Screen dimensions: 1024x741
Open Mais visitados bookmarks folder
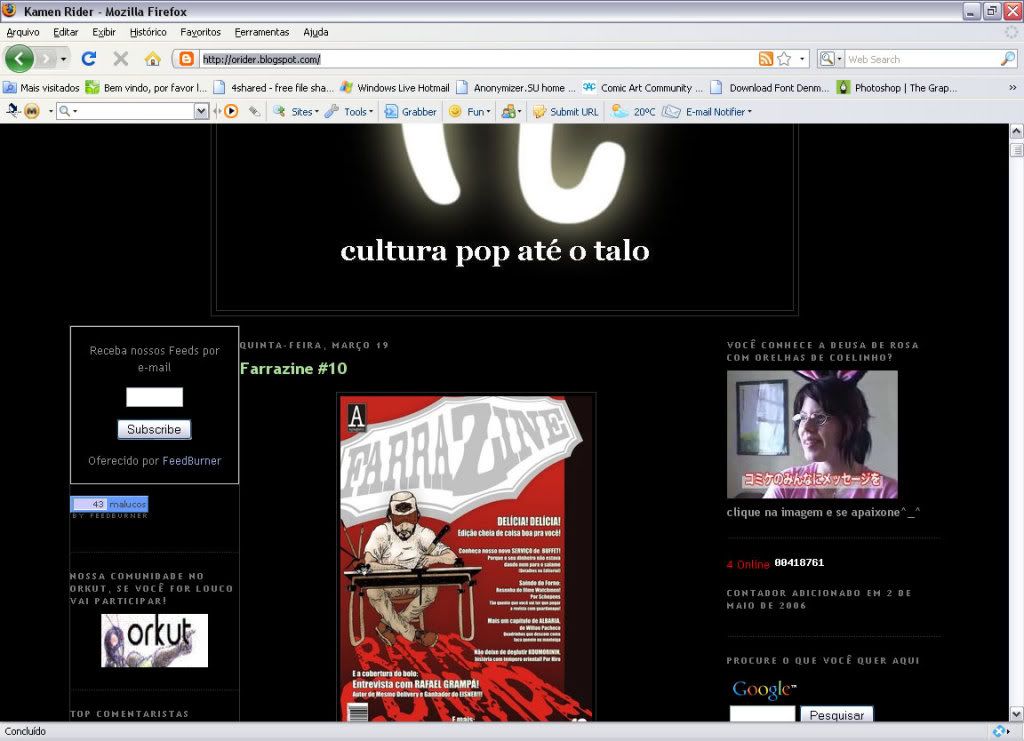pyautogui.click(x=41, y=87)
